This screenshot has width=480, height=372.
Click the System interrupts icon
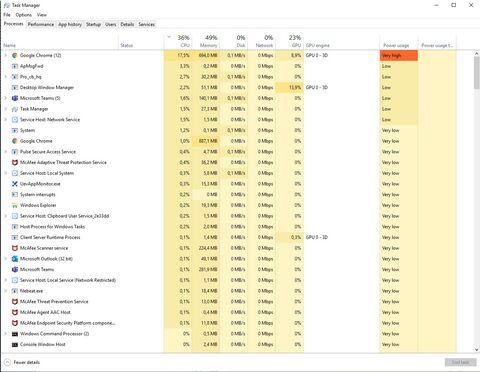coord(15,194)
